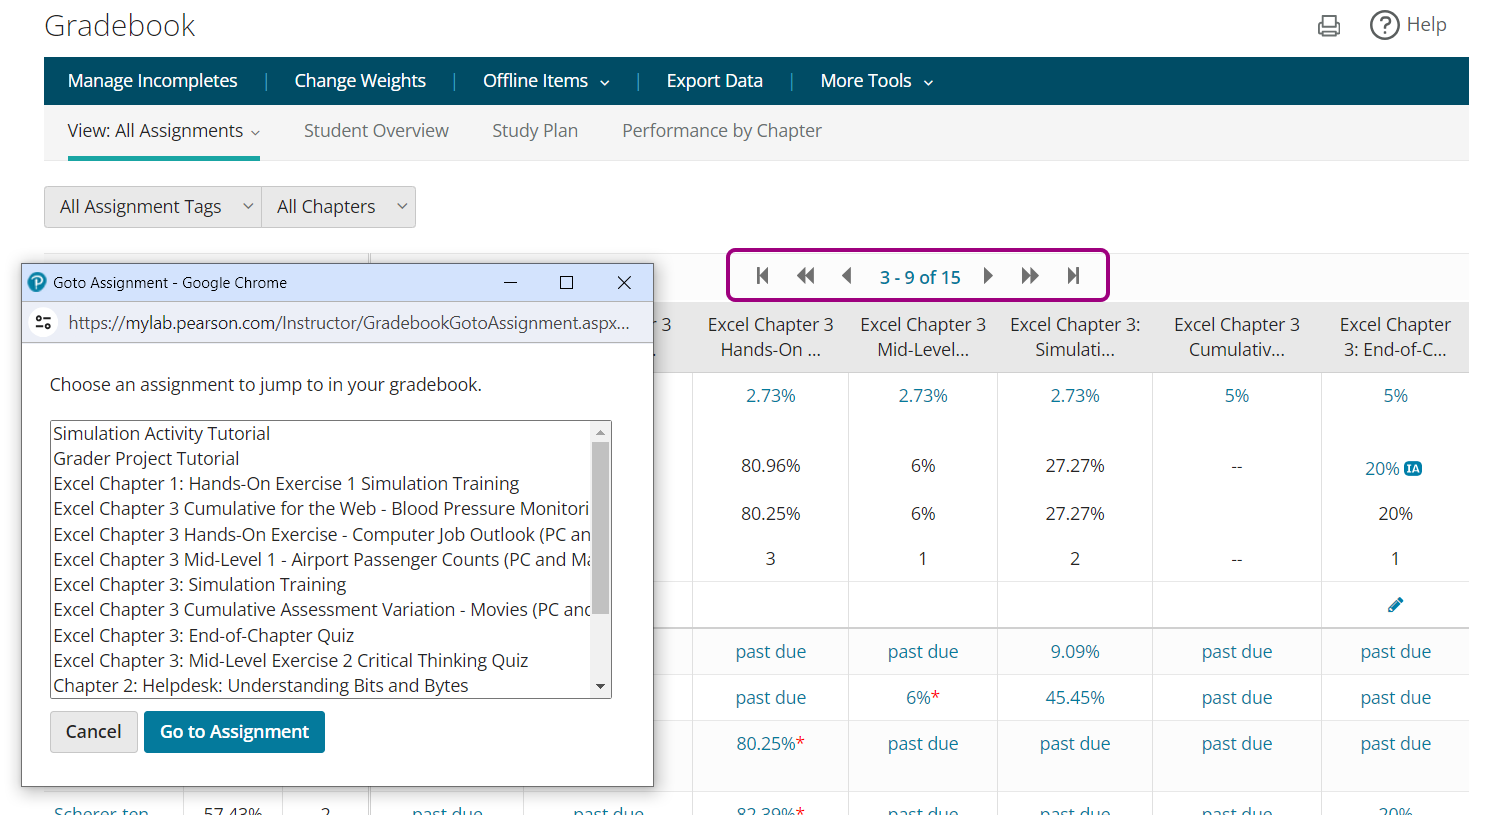Click 2.73% weight under Simulation column
The height and width of the screenshot is (815, 1498).
pos(1075,396)
